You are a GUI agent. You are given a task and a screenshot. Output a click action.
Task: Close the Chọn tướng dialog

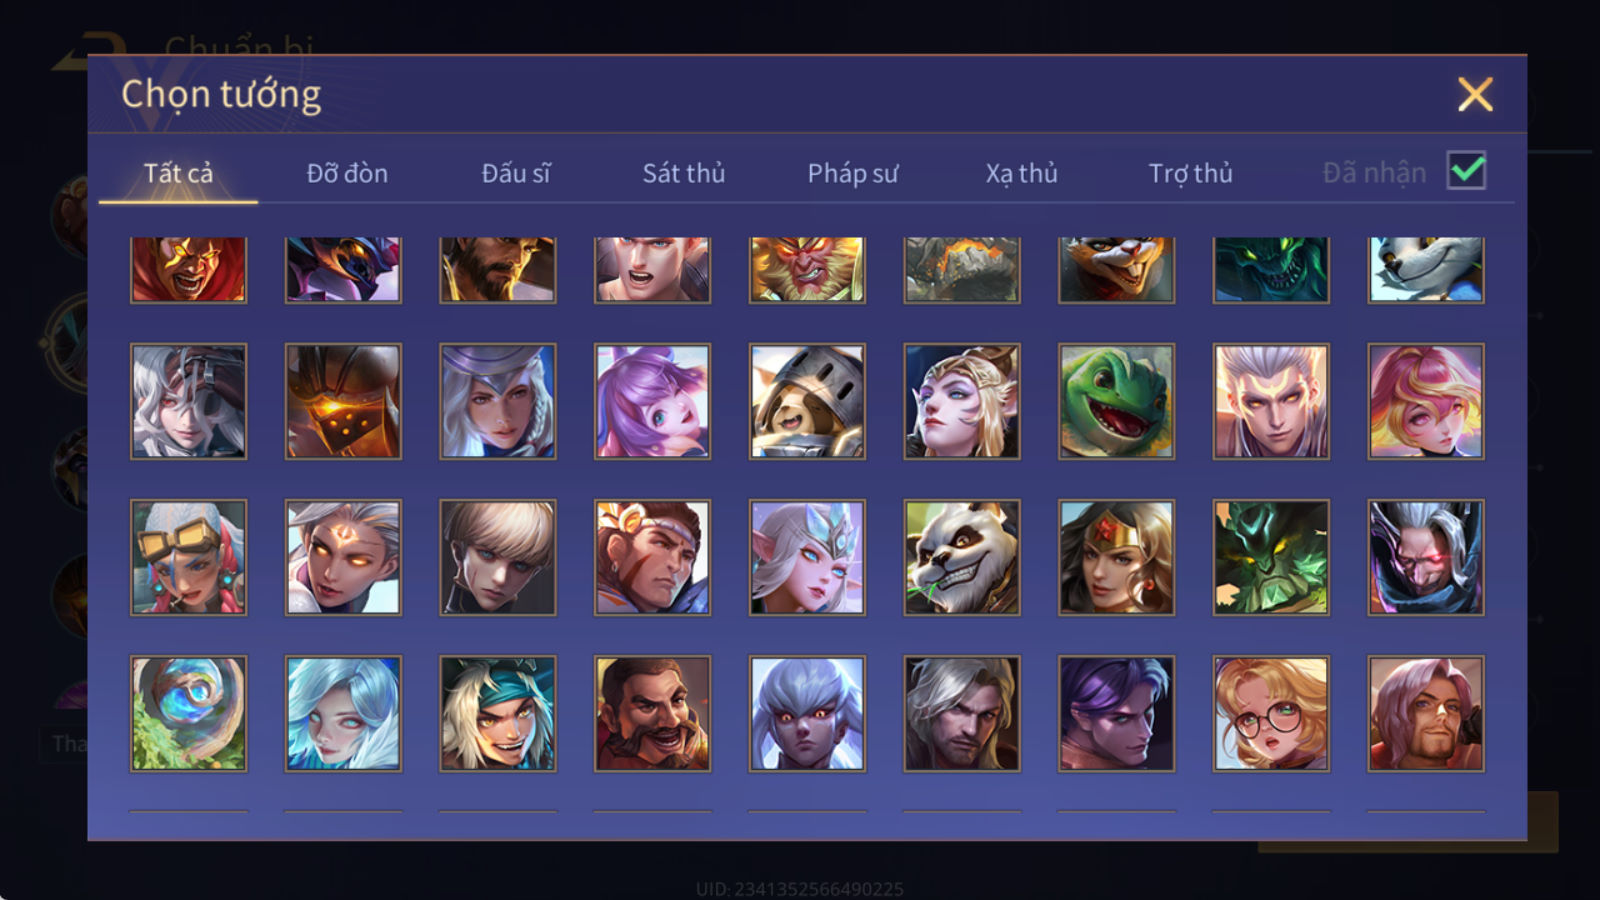1475,94
